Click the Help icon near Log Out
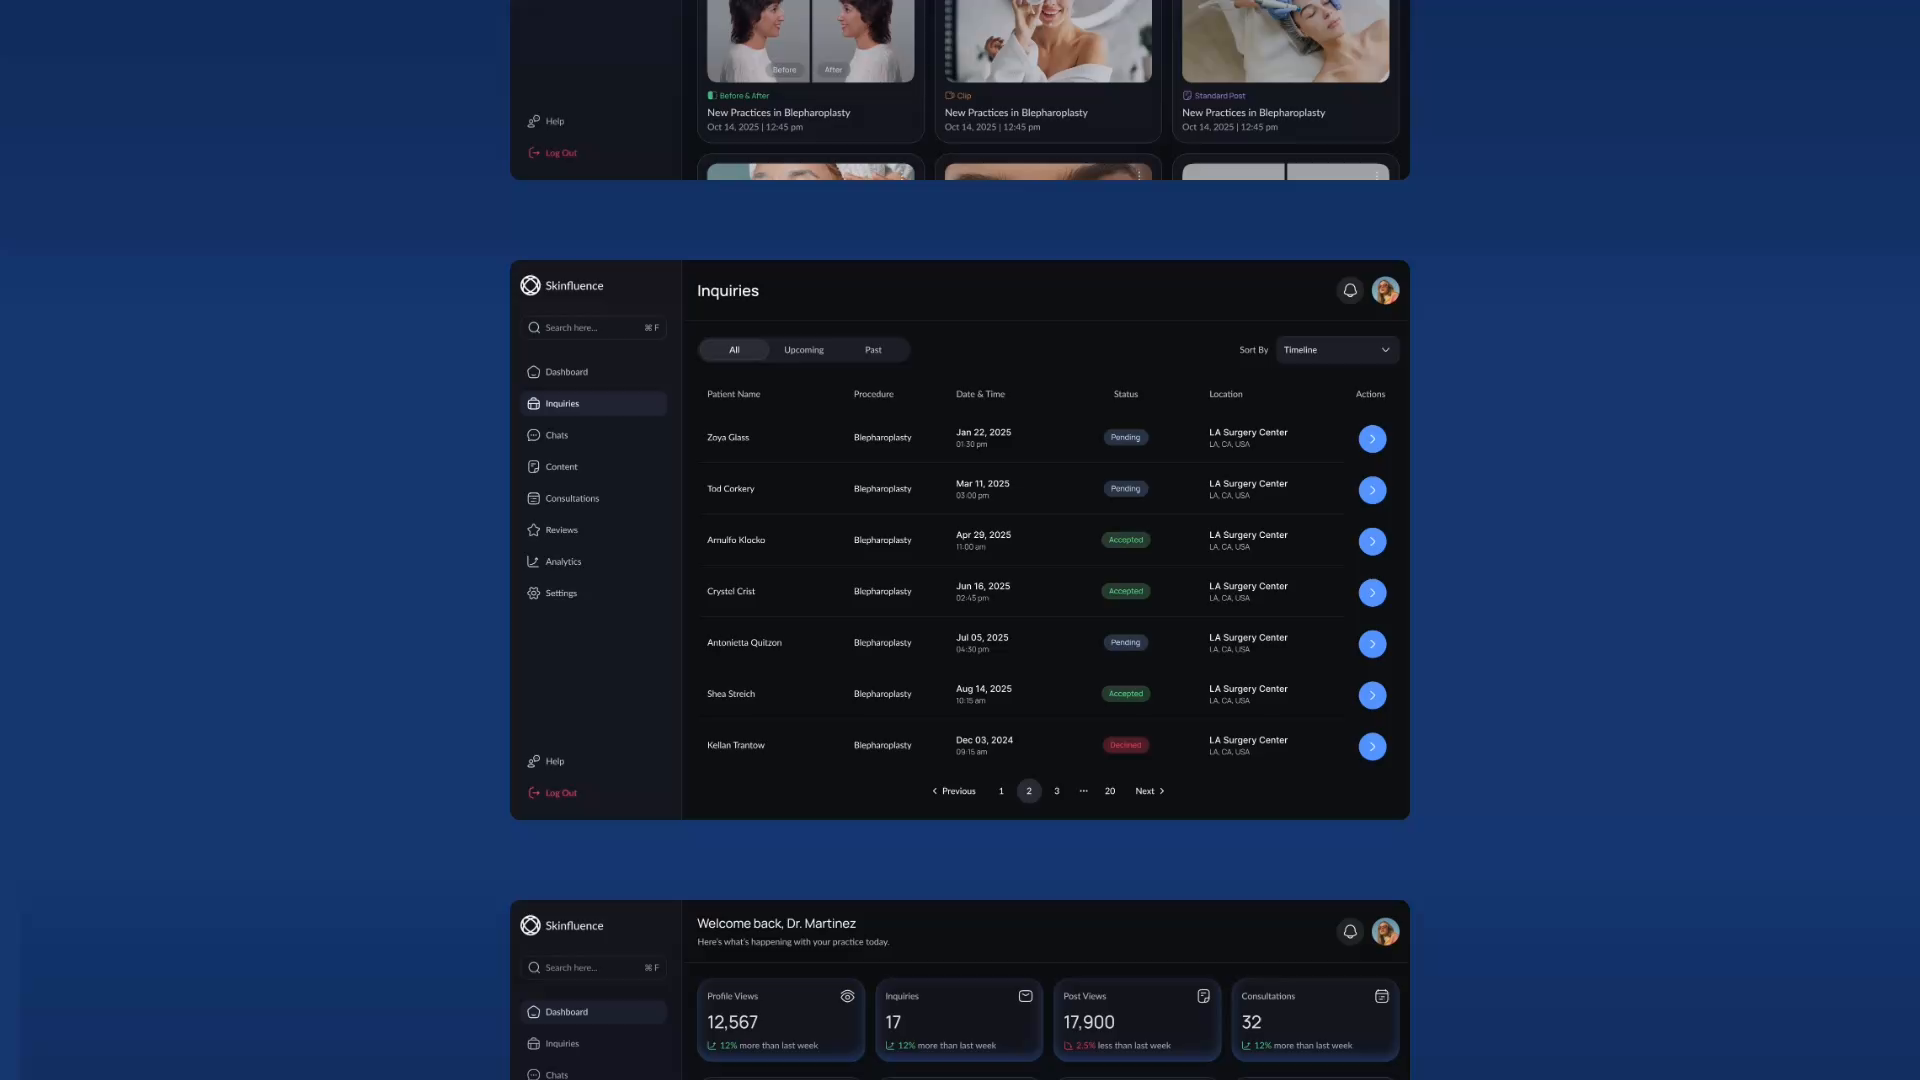This screenshot has width=1920, height=1080. click(x=533, y=761)
